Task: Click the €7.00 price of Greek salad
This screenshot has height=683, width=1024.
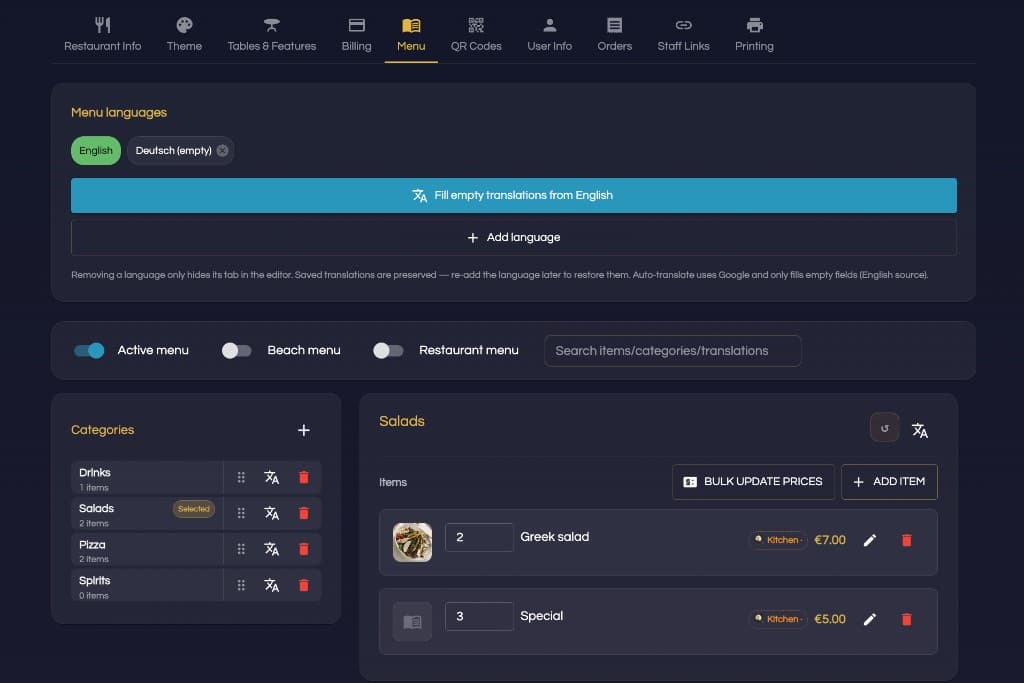Action: tap(830, 541)
